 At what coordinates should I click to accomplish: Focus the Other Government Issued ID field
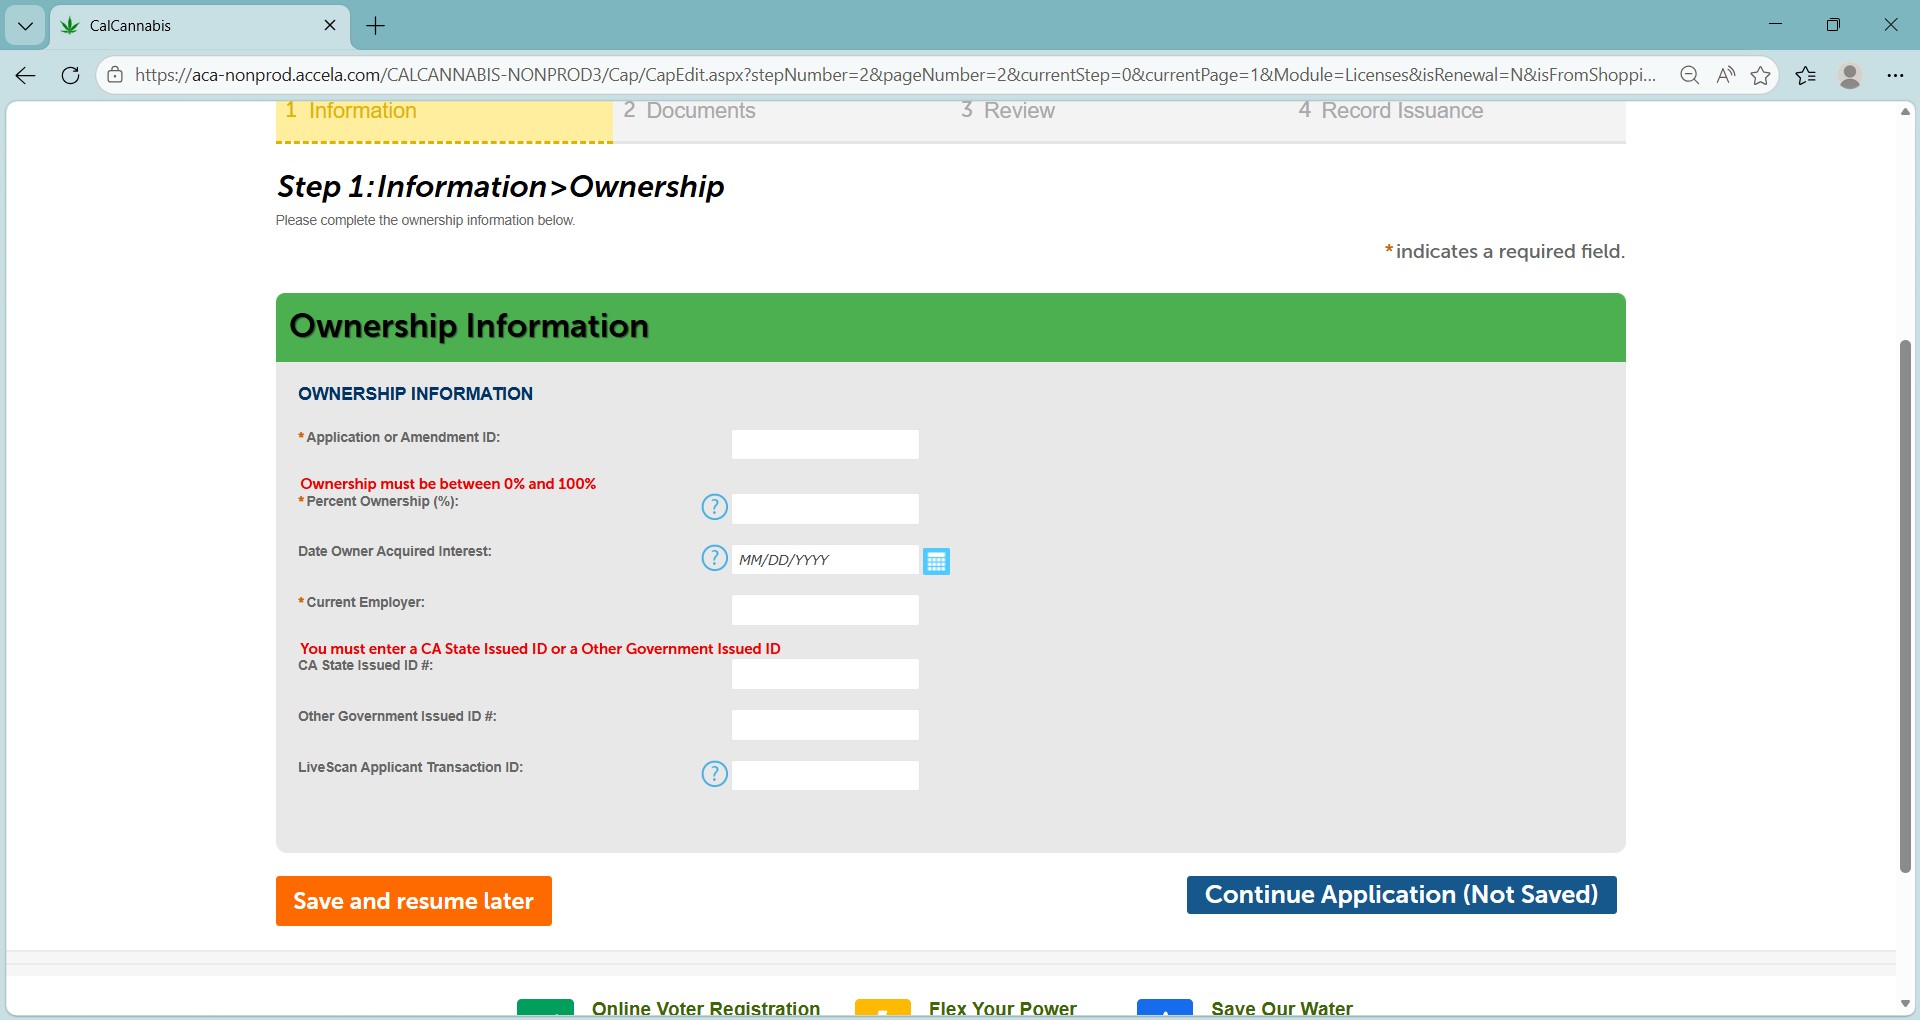pos(825,725)
